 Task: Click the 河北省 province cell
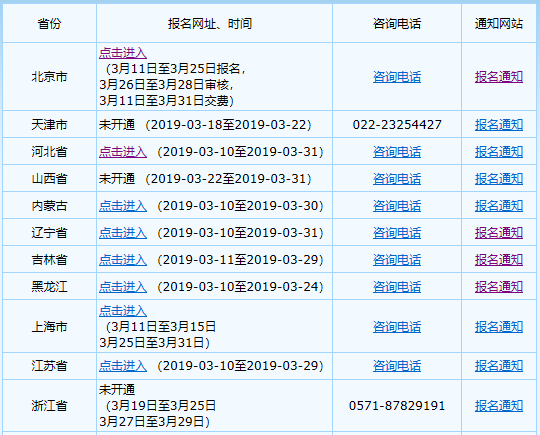coord(49,152)
